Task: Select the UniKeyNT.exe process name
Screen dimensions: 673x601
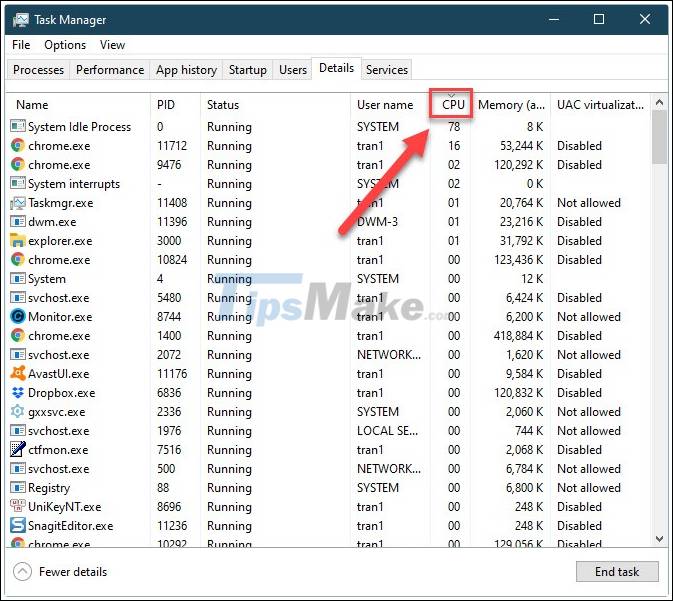Action: [64, 507]
